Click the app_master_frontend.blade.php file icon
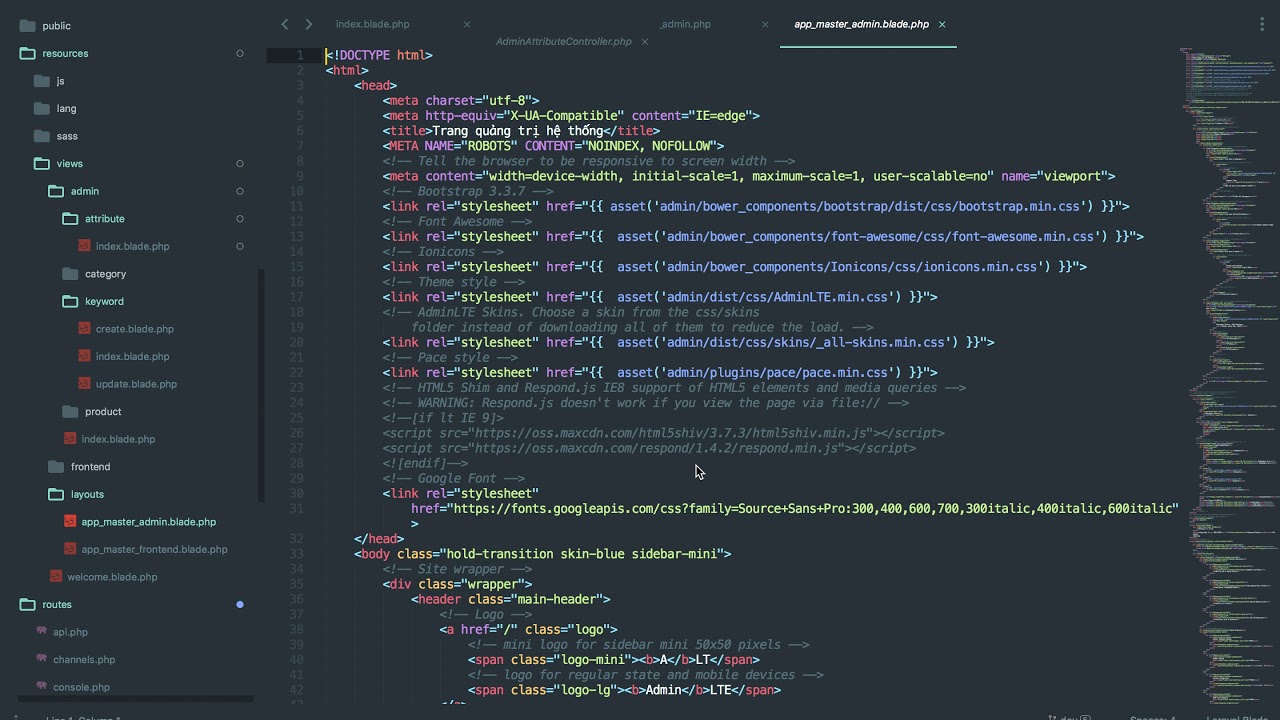 70,549
